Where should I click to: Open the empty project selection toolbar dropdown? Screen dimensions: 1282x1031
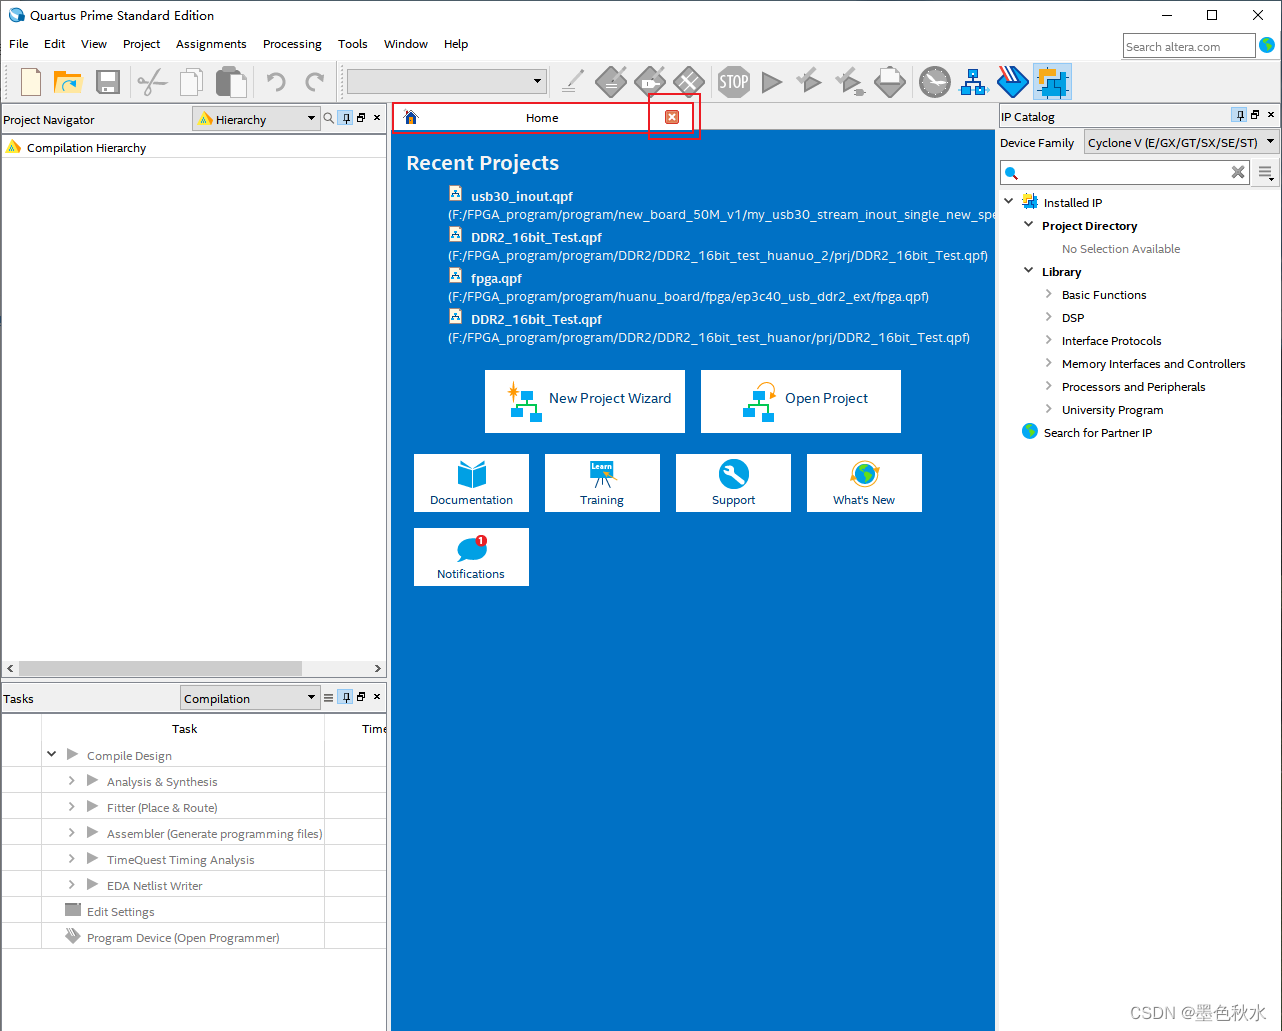pyautogui.click(x=446, y=81)
